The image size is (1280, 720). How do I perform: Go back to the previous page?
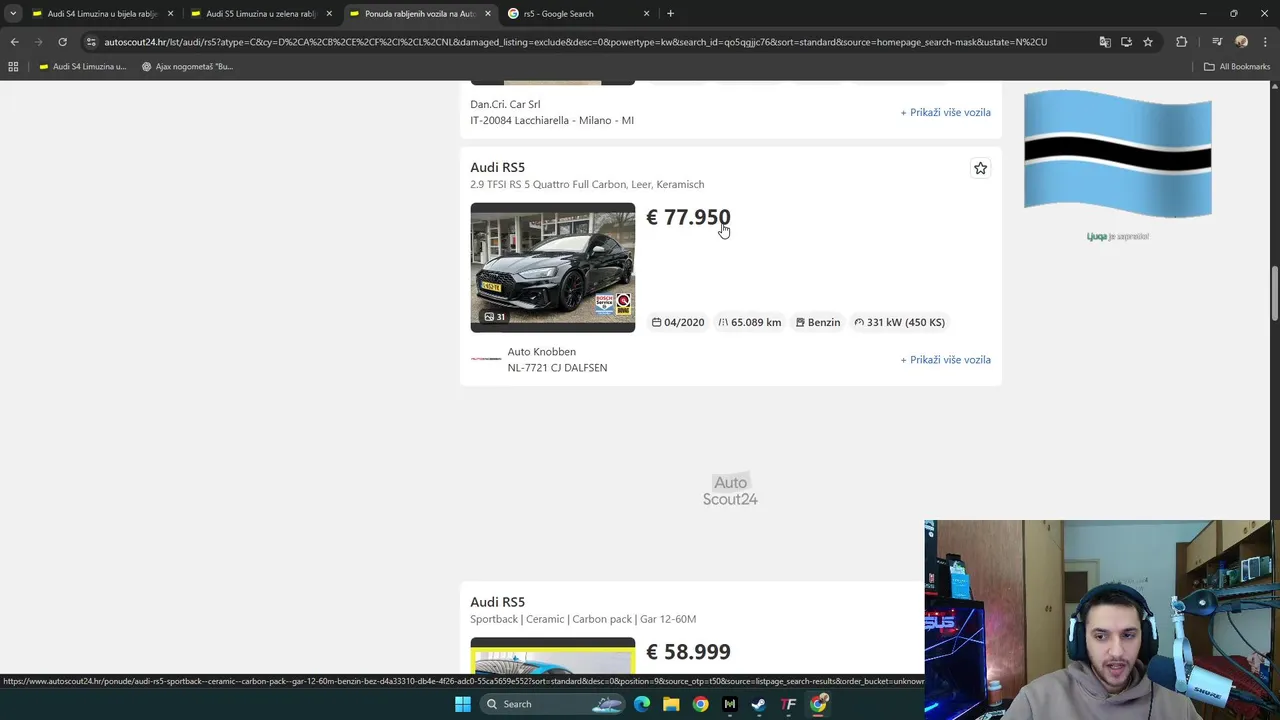tap(14, 42)
